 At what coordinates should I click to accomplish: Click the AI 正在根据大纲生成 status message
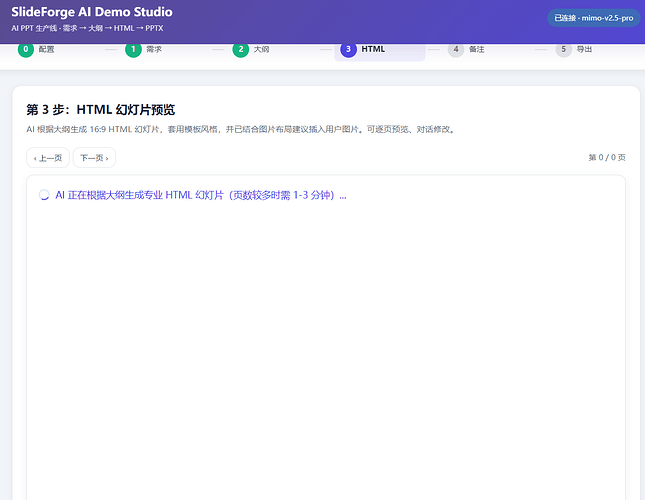[201, 195]
